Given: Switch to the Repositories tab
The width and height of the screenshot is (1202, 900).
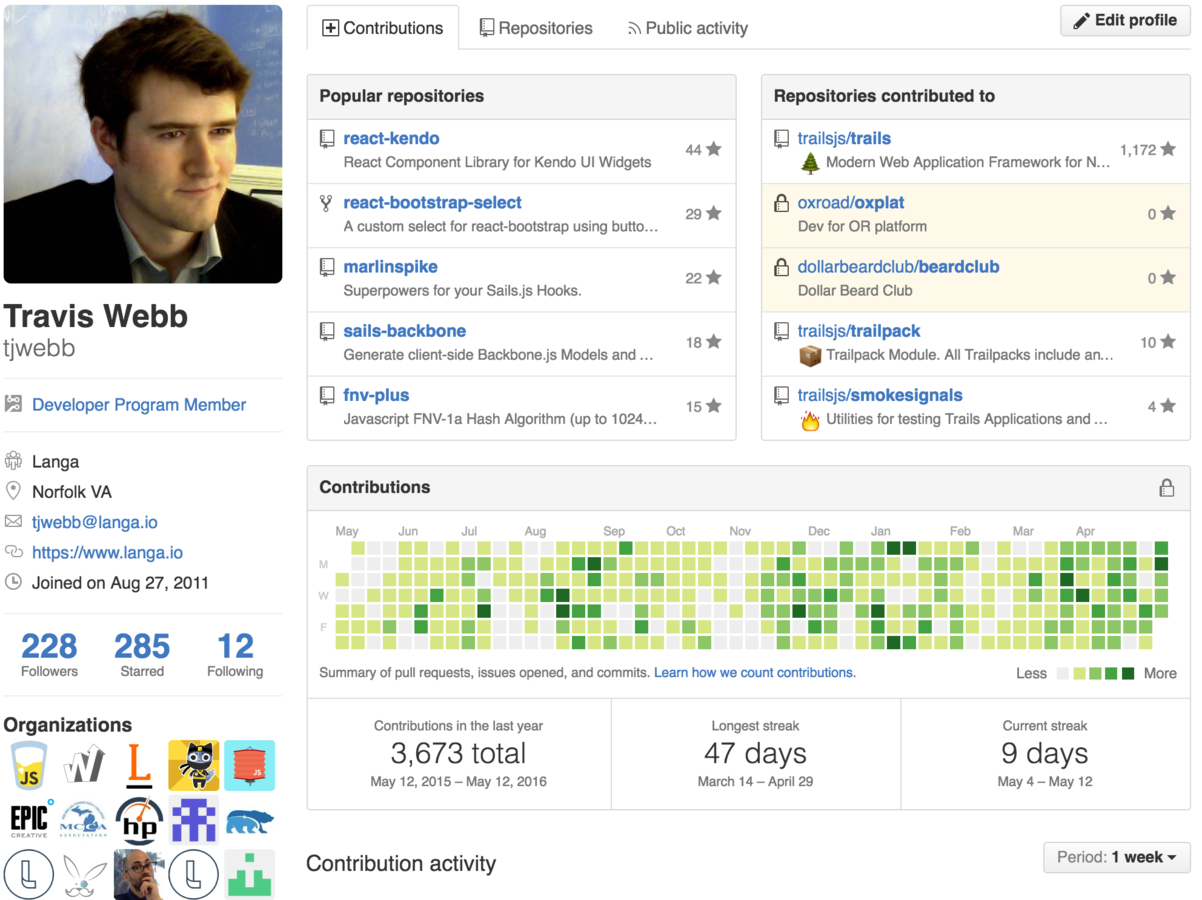Looking at the screenshot, I should pyautogui.click(x=535, y=28).
